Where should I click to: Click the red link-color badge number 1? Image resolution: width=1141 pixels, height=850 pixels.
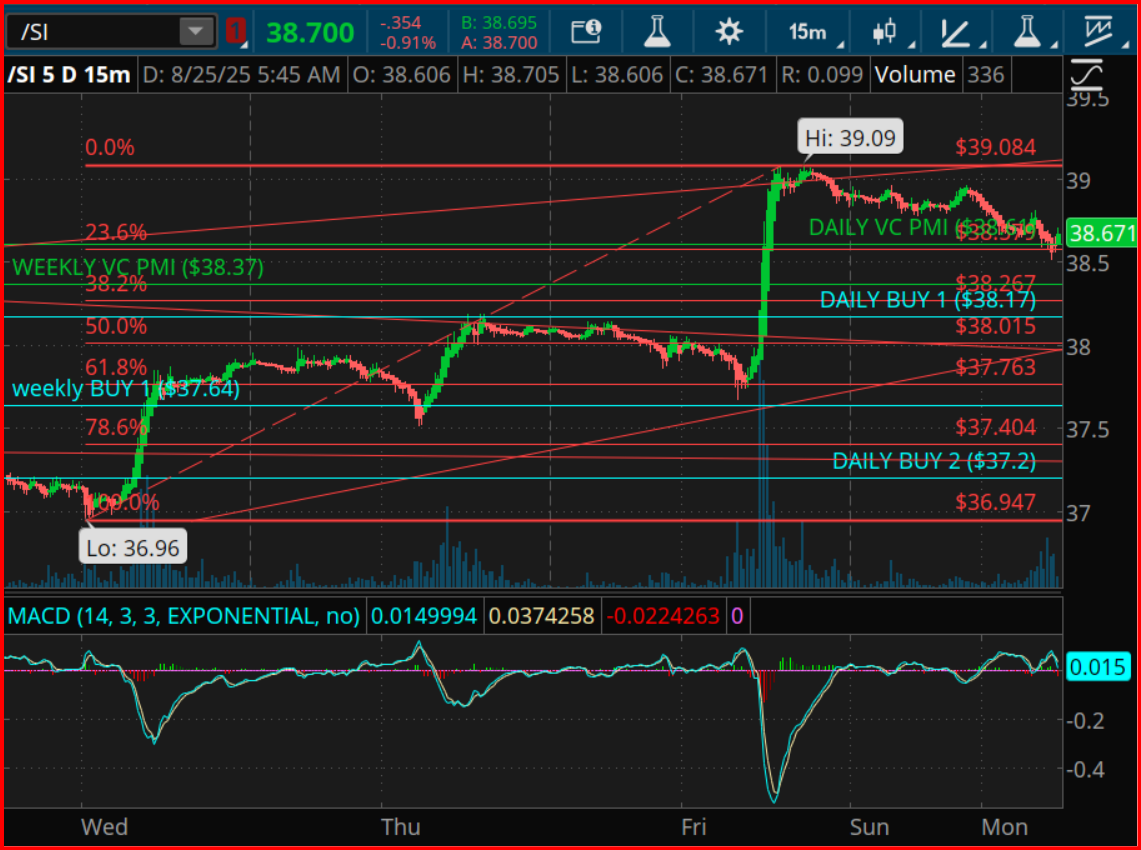pyautogui.click(x=235, y=31)
